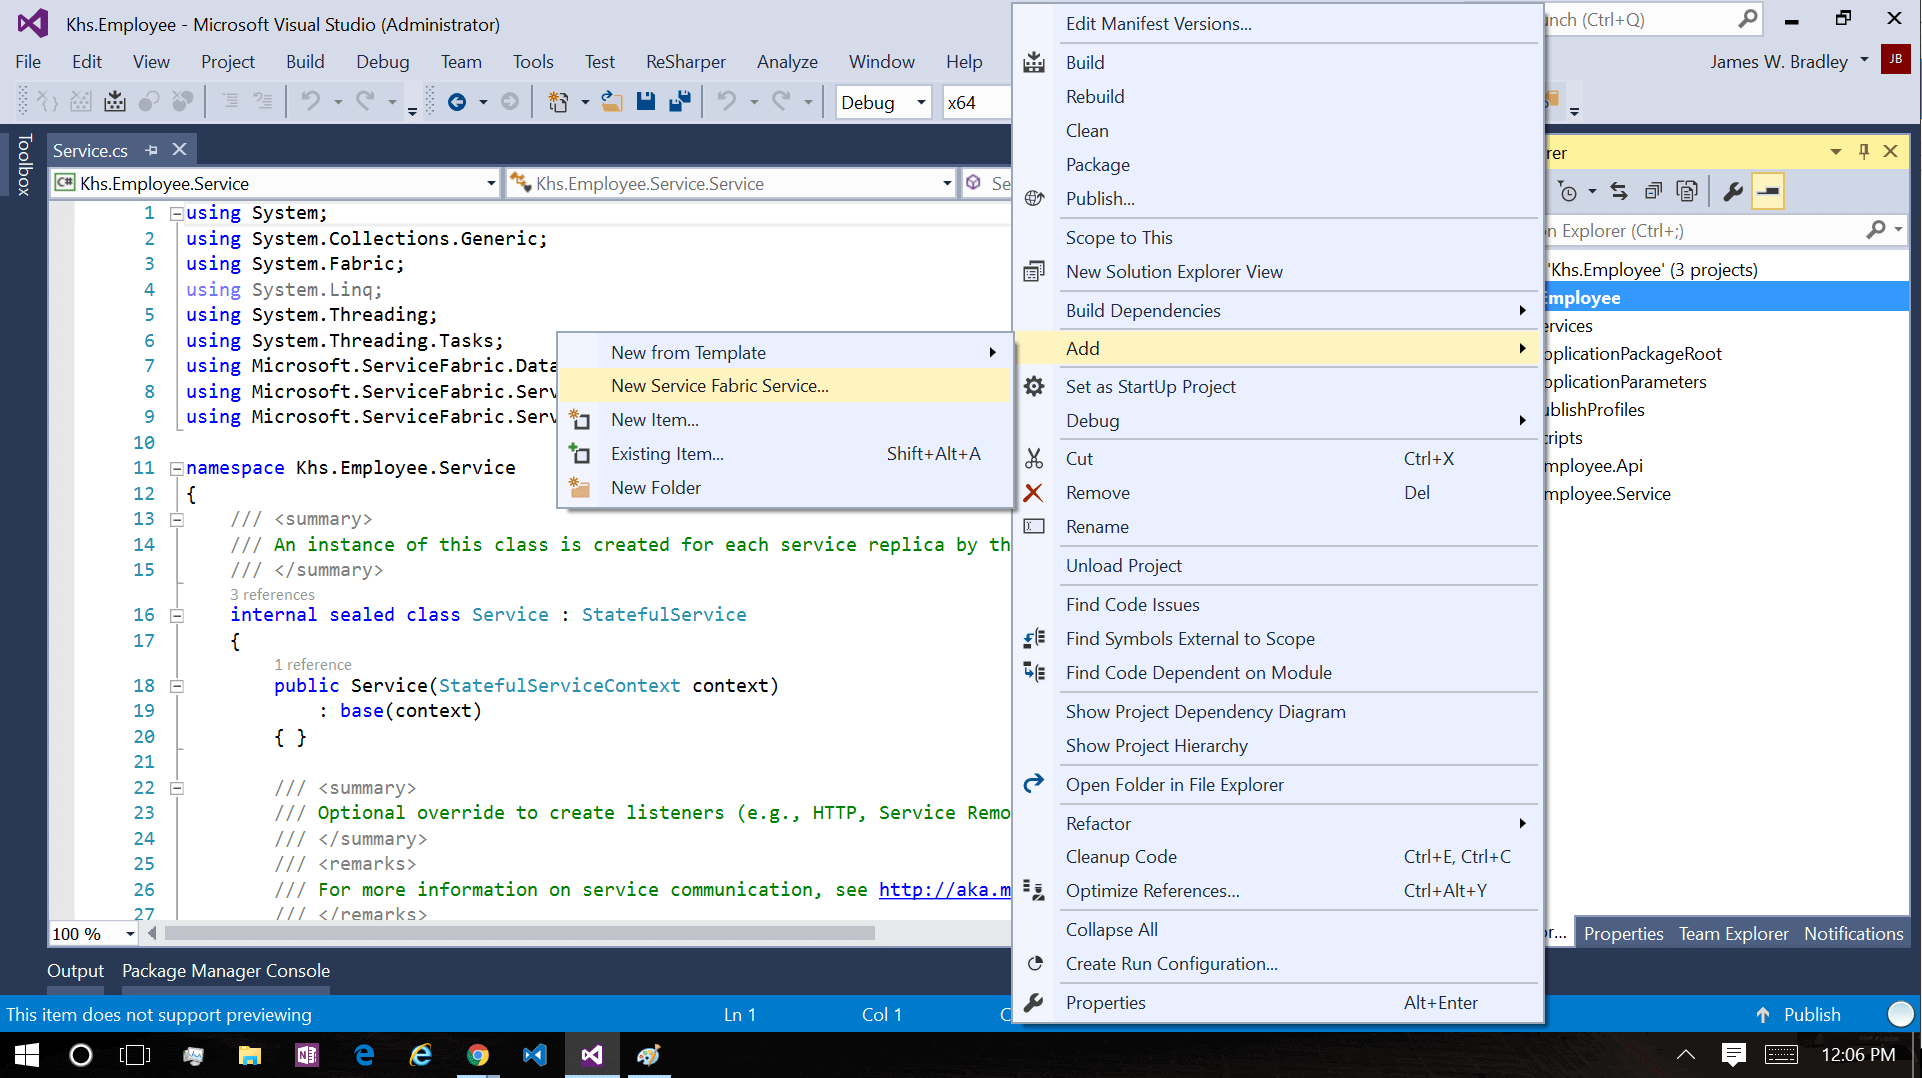The image size is (1922, 1078).
Task: Toggle Preview Selected Items button
Action: 1768,191
